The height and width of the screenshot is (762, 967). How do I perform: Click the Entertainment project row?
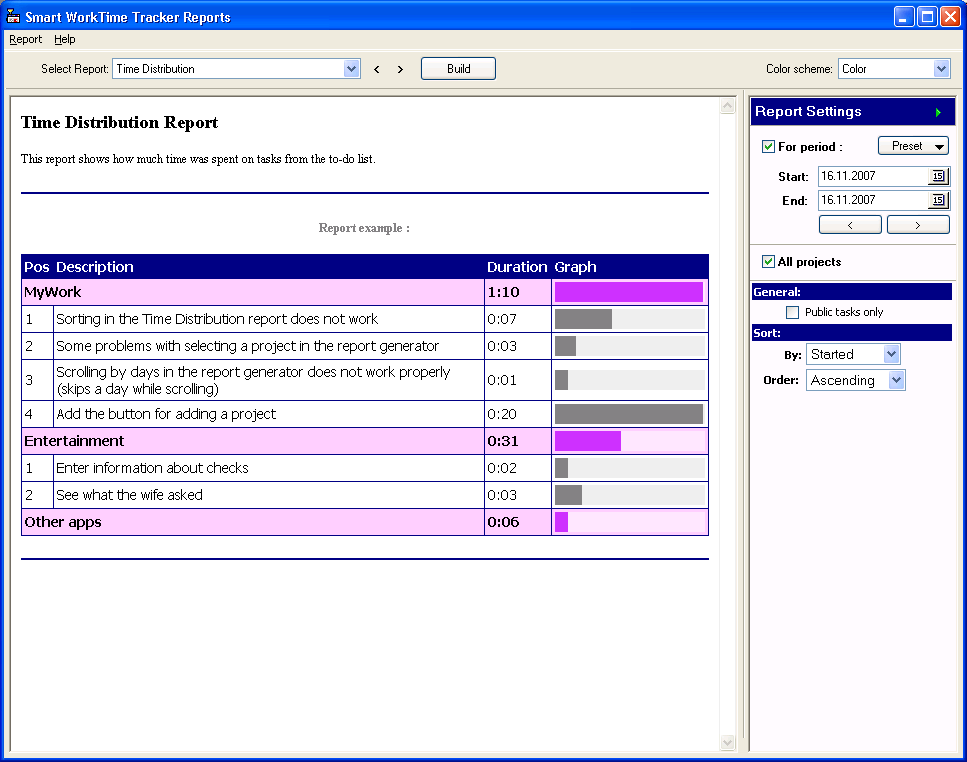(365, 441)
